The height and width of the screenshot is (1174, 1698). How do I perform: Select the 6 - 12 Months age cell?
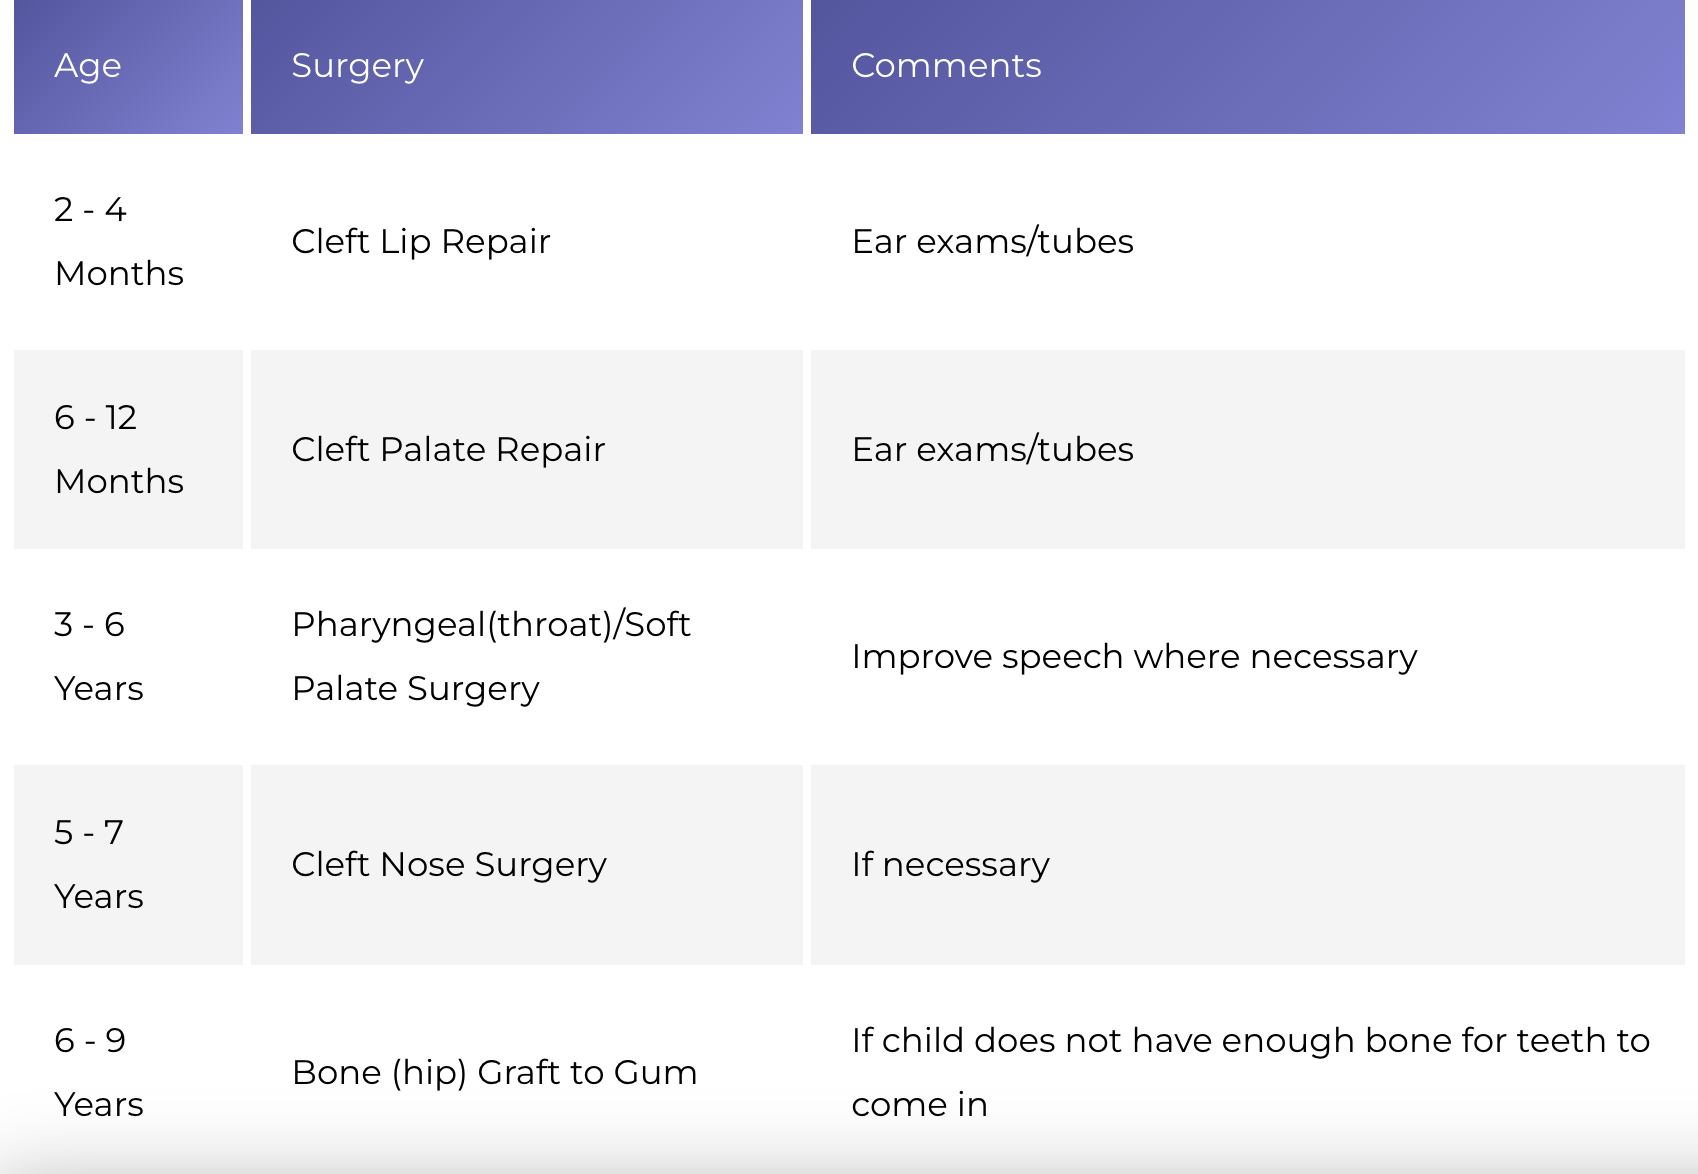(x=128, y=449)
